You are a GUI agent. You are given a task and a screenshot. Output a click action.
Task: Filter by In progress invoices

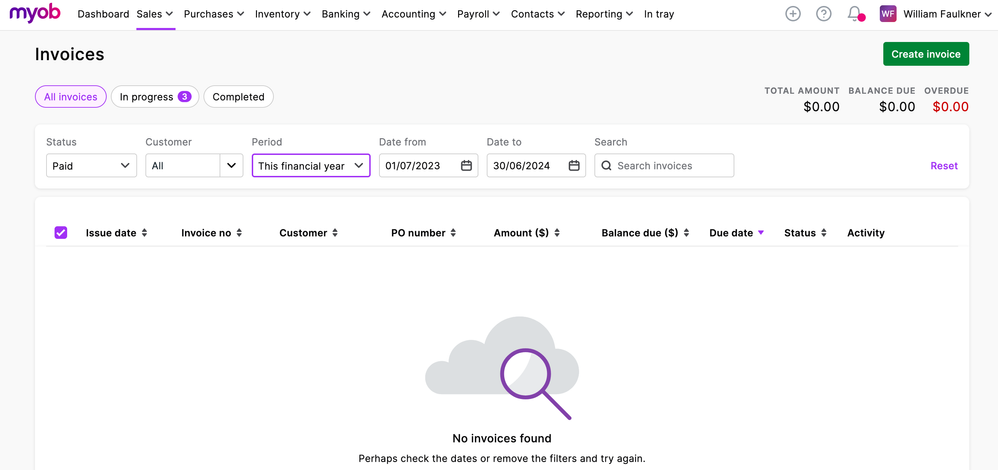click(154, 97)
